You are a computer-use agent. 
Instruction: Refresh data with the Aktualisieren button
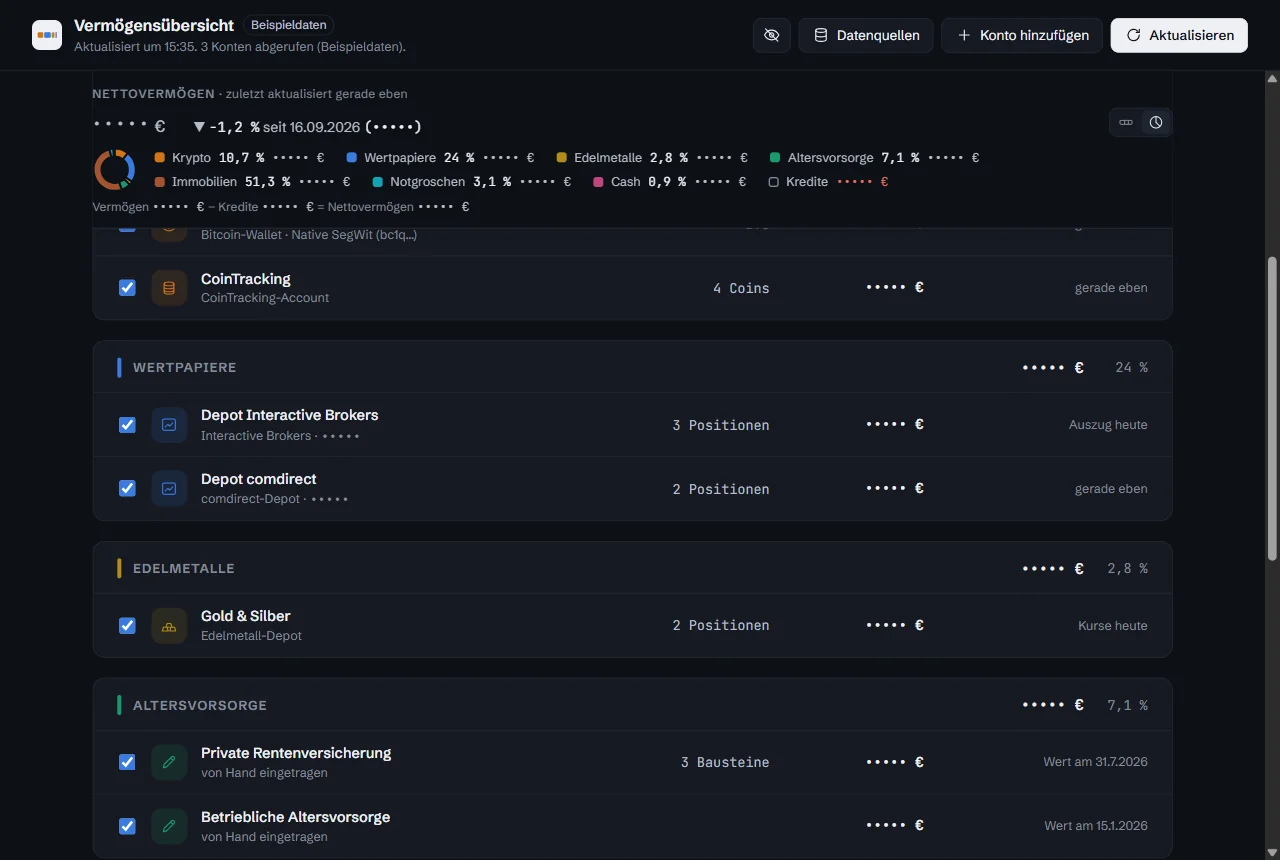tap(1179, 35)
